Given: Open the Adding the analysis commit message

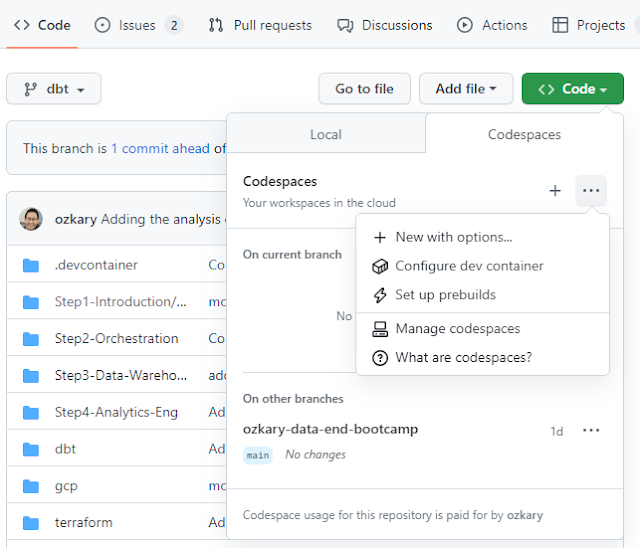Looking at the screenshot, I should pyautogui.click(x=163, y=220).
